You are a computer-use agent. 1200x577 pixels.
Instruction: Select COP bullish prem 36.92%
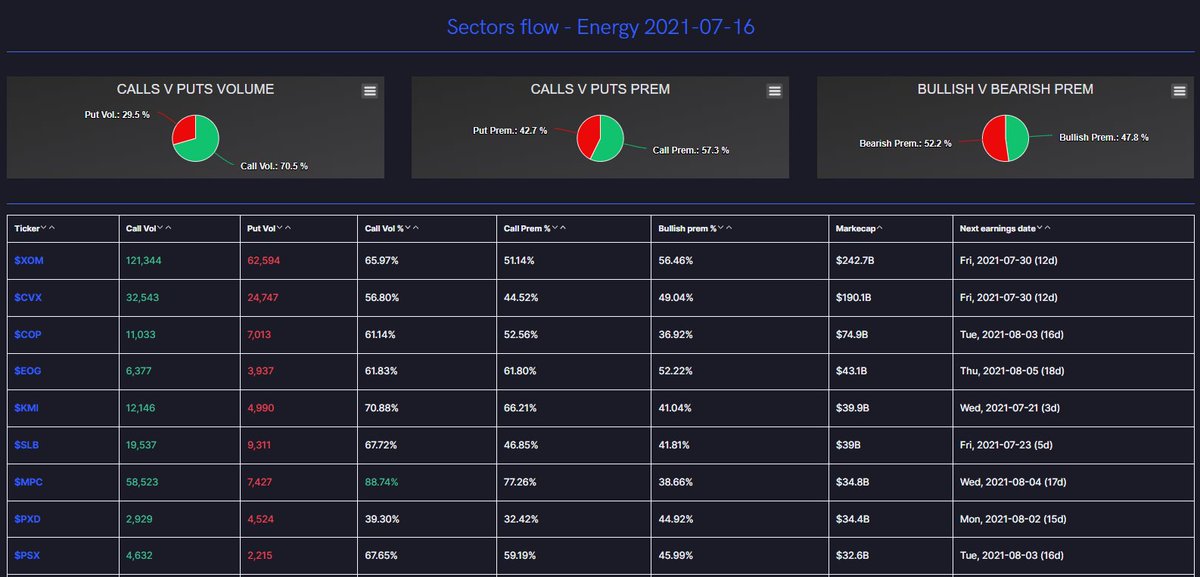coord(675,334)
